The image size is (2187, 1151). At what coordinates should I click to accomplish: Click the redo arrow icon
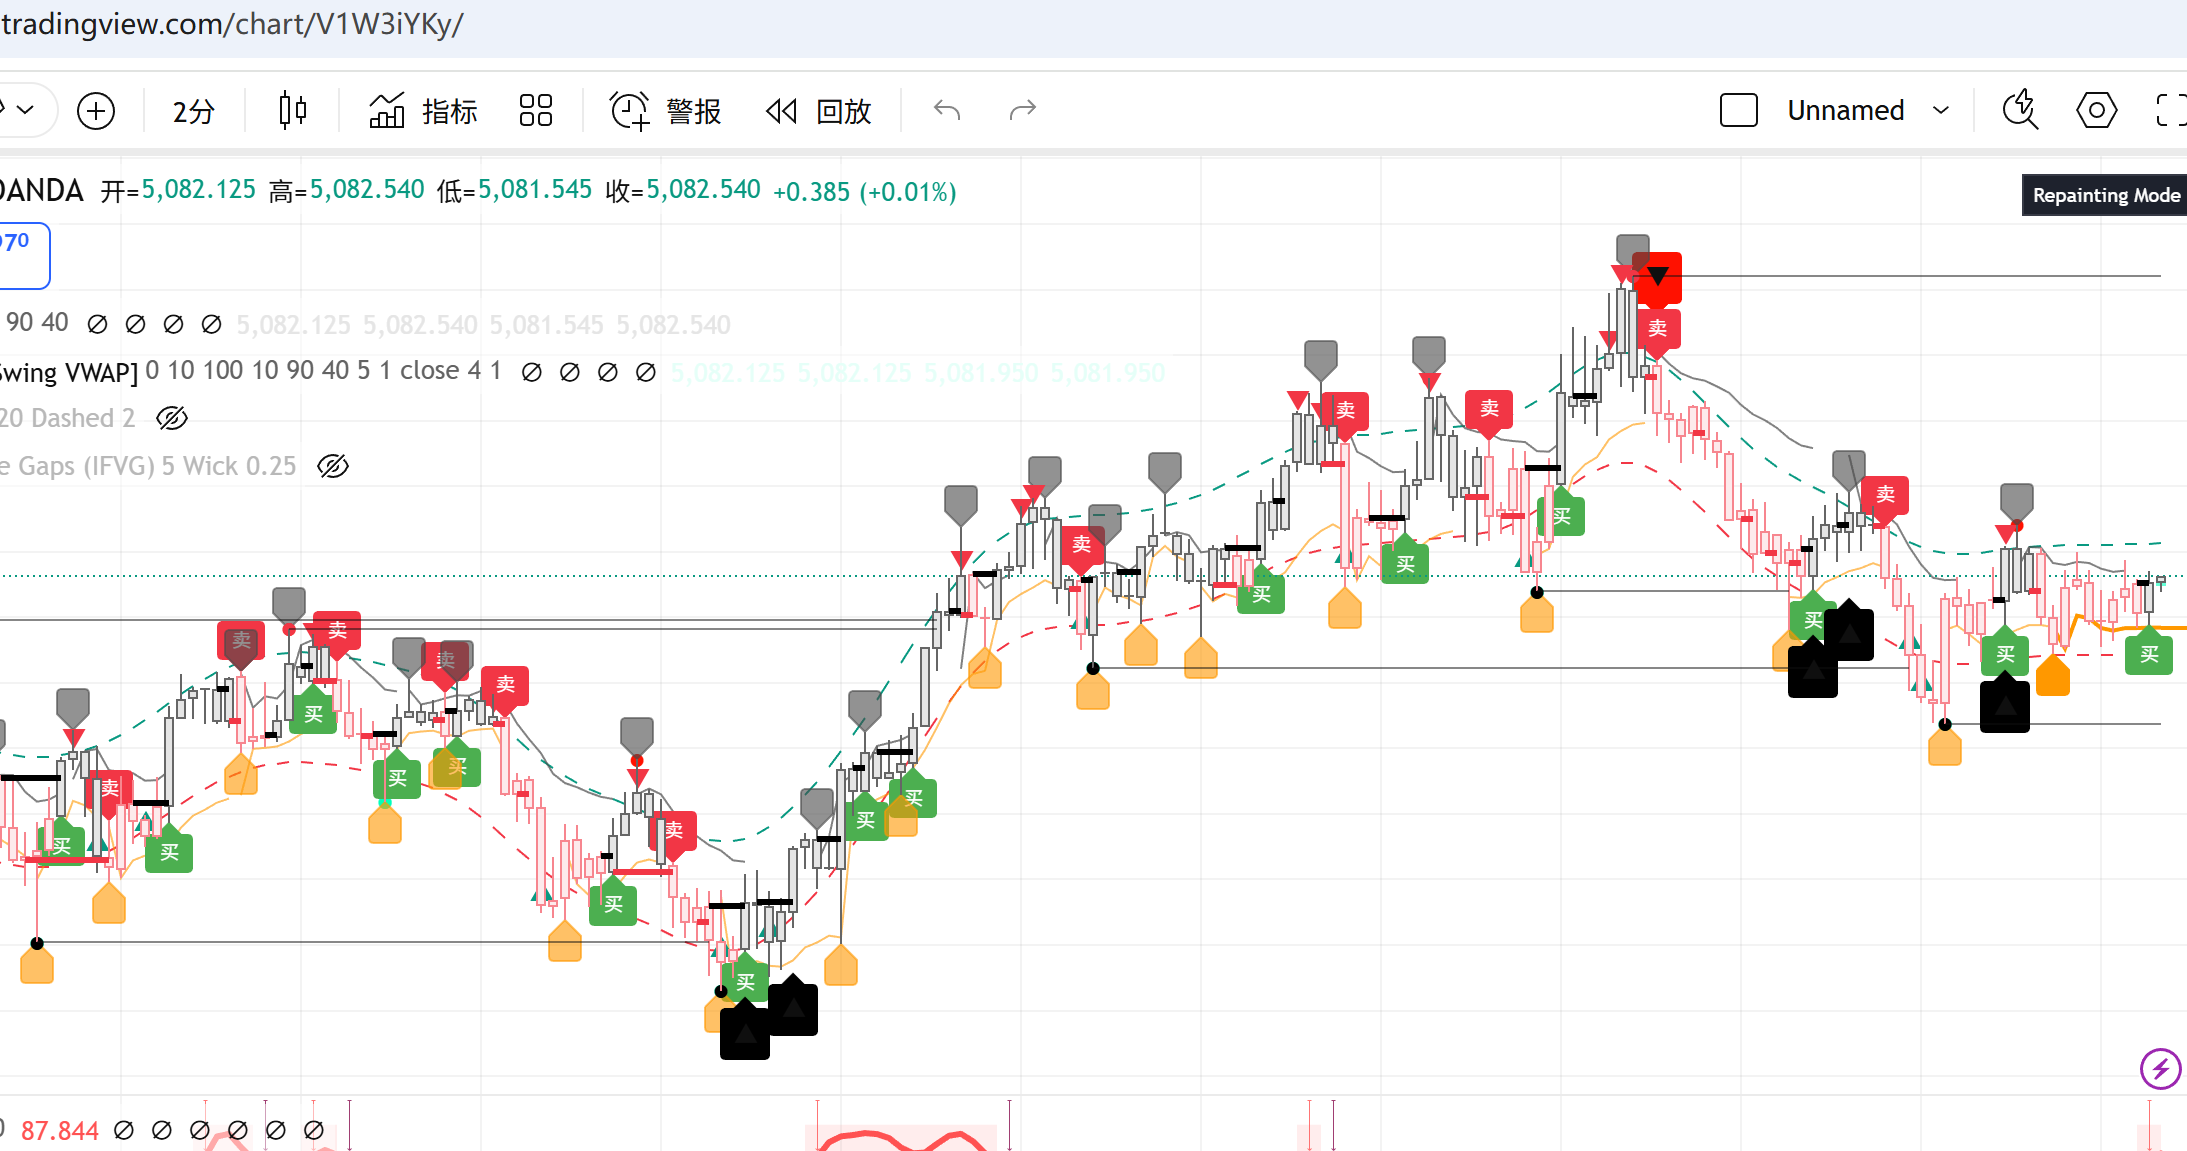(x=1022, y=110)
